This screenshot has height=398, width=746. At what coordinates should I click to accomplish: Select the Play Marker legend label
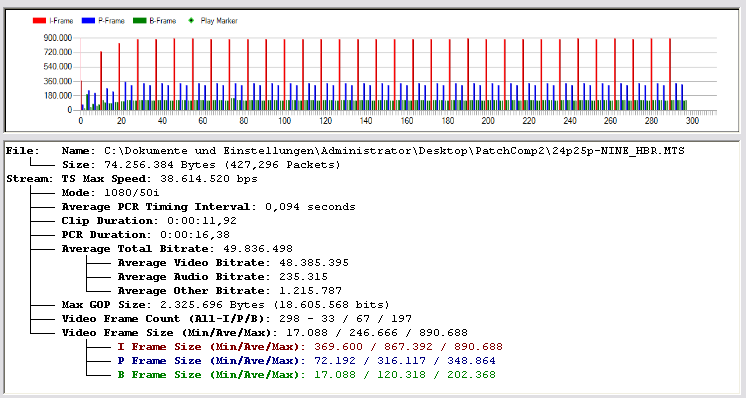[219, 21]
